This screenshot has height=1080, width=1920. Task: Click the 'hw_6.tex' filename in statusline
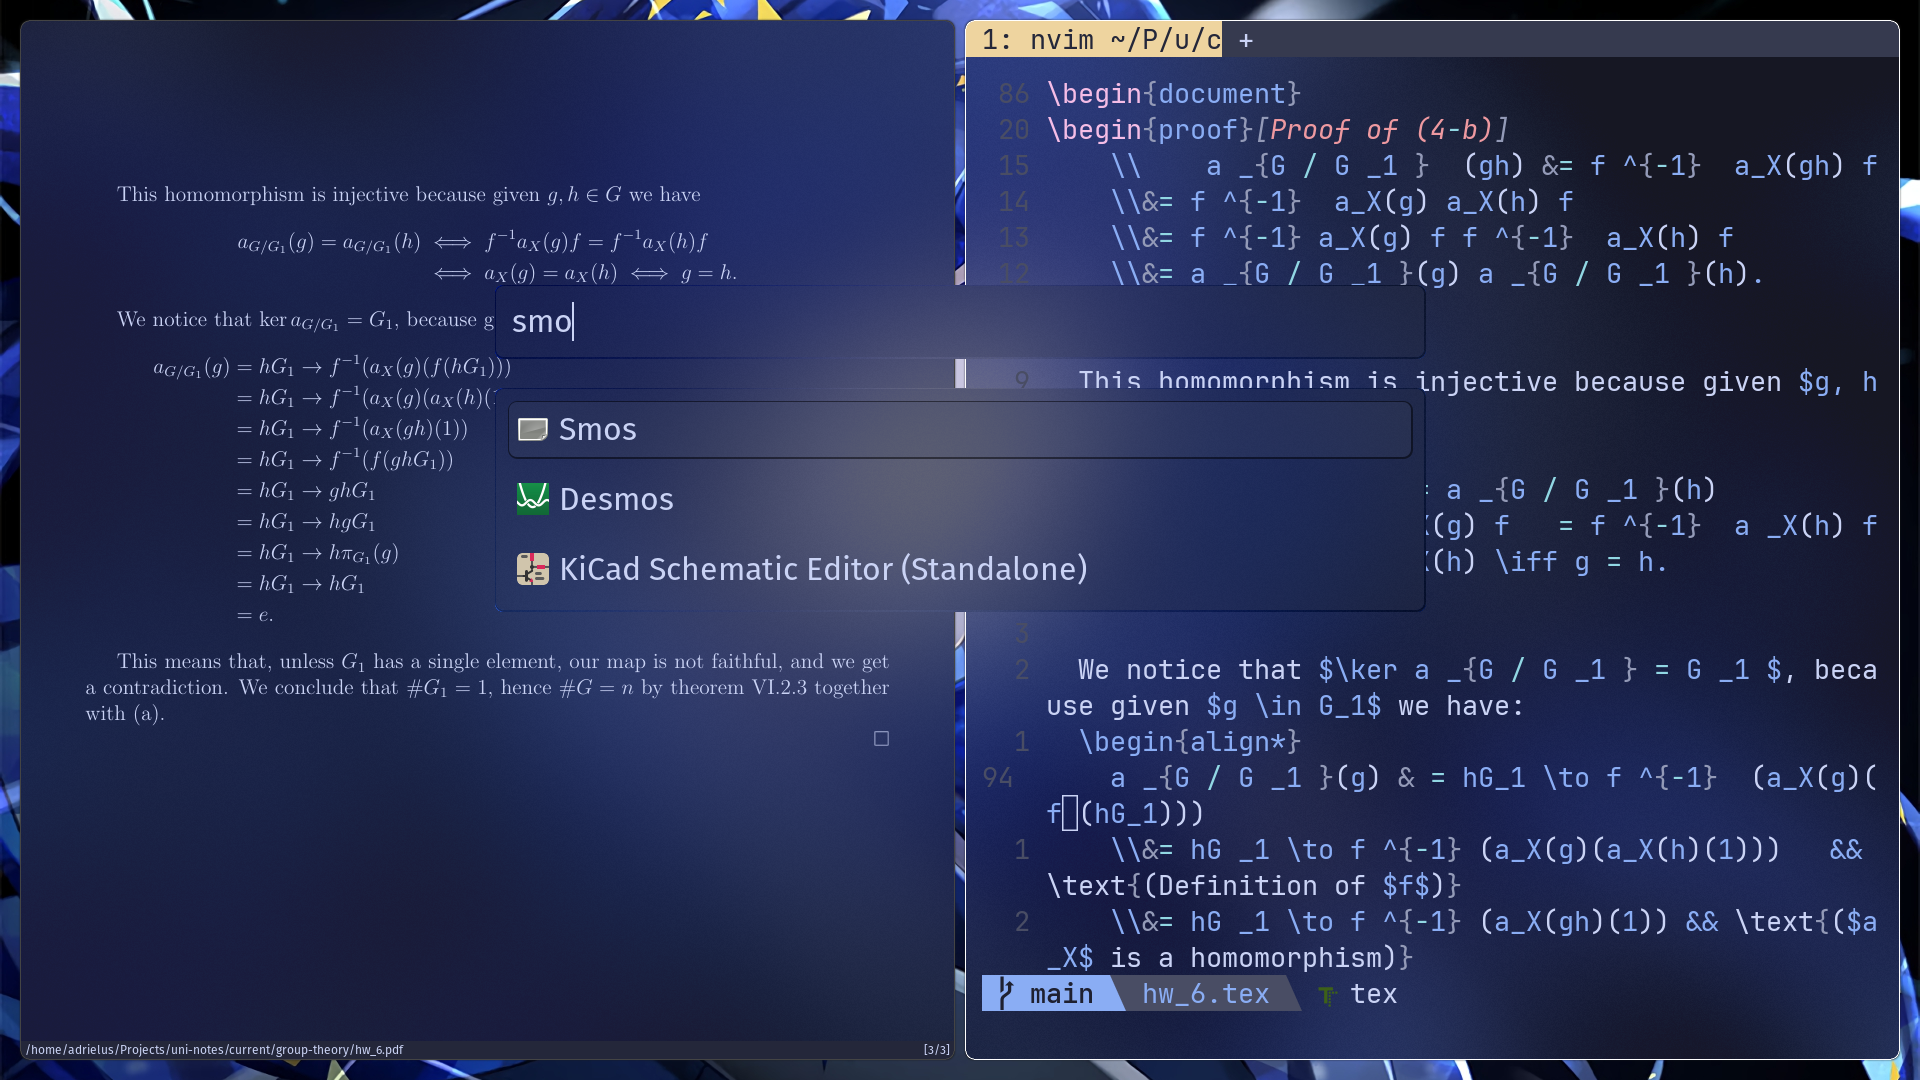coord(1205,994)
